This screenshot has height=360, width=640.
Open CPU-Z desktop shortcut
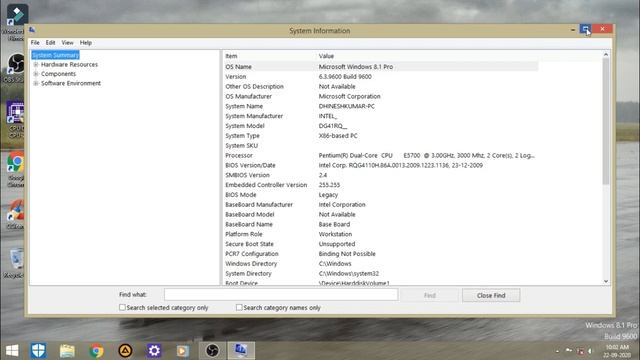(16, 119)
